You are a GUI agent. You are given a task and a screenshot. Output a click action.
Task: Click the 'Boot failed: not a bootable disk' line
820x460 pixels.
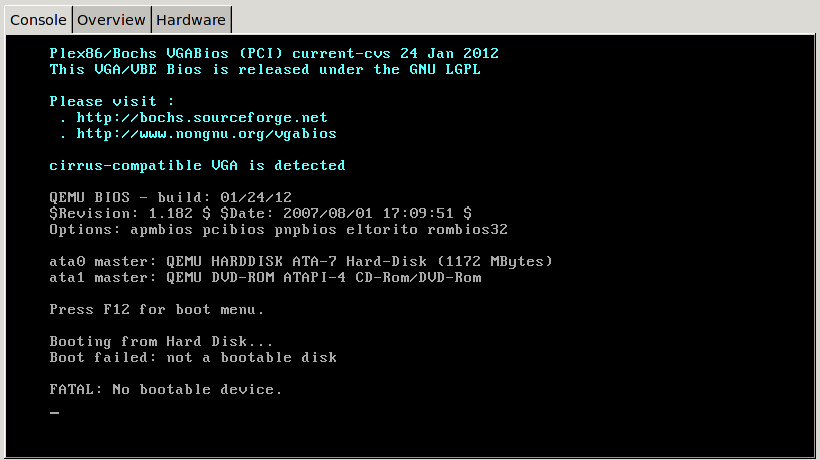[x=193, y=357]
